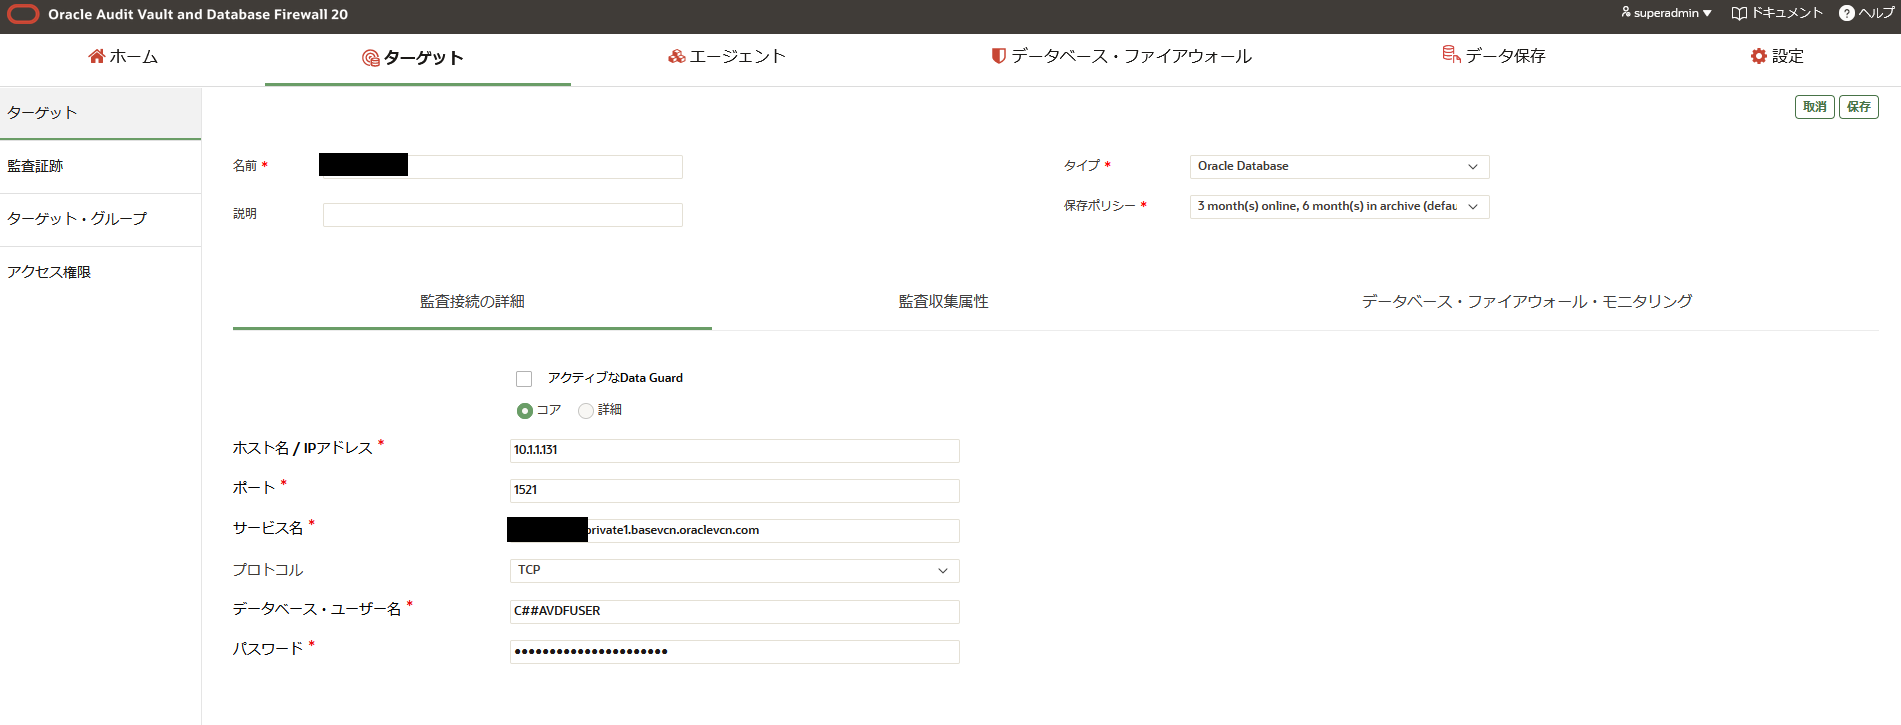This screenshot has width=1901, height=725.
Task: Enable the アクティブなData Guard checkbox
Action: 524,379
